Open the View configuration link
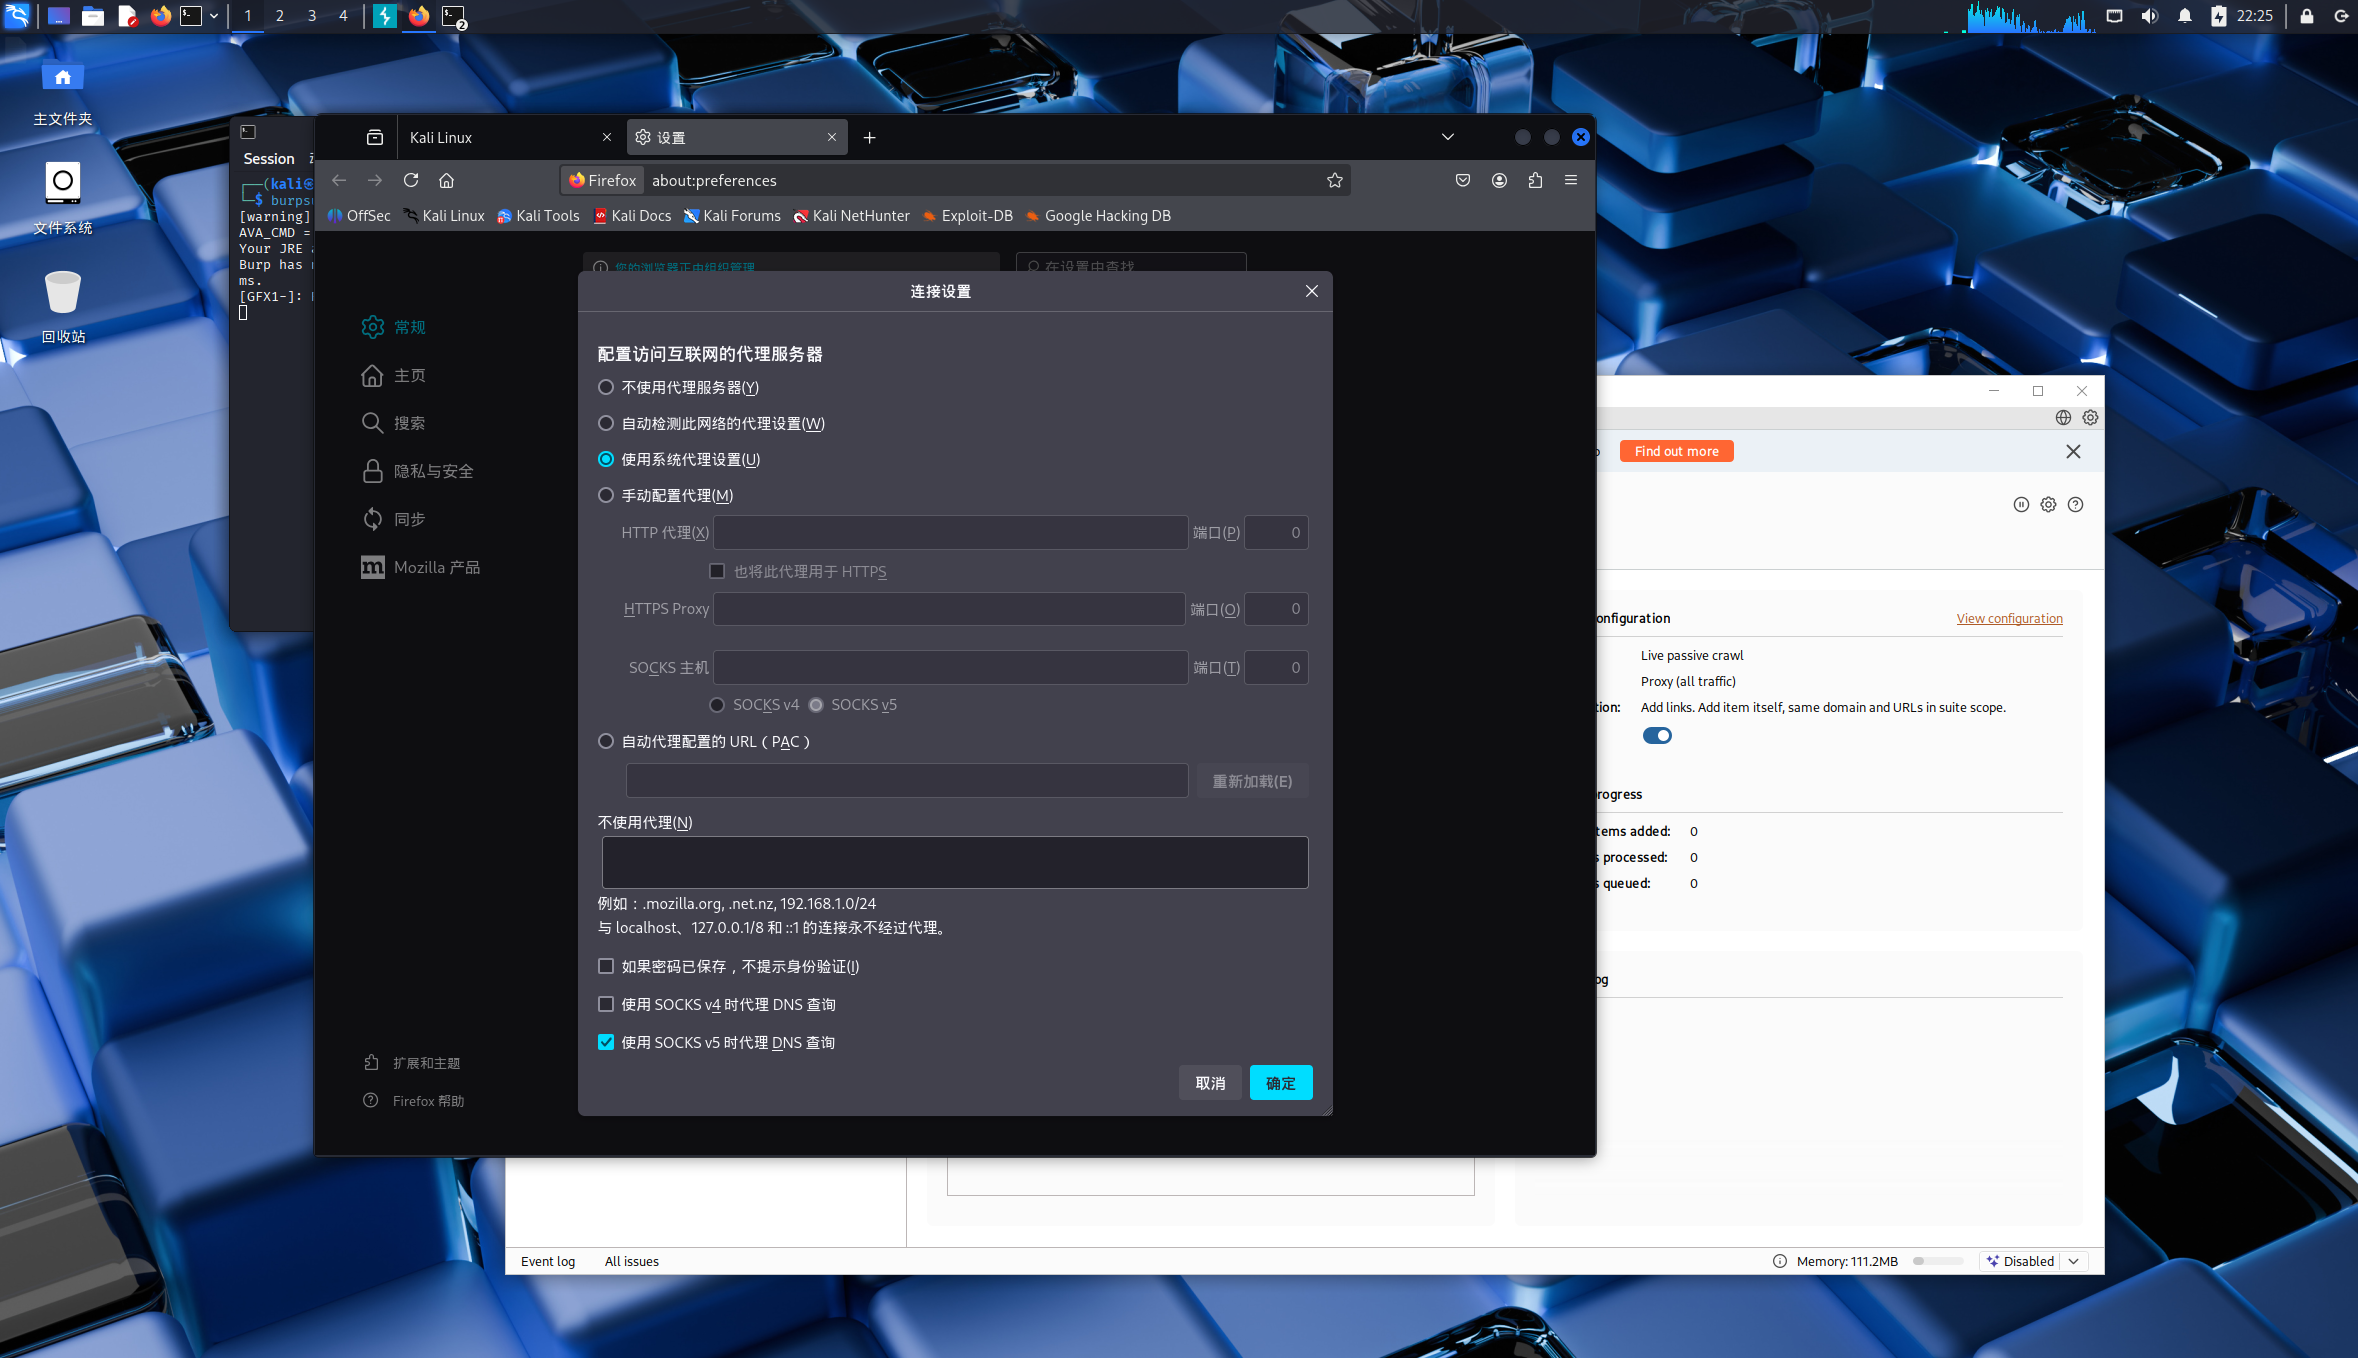The height and width of the screenshot is (1358, 2358). (2009, 618)
